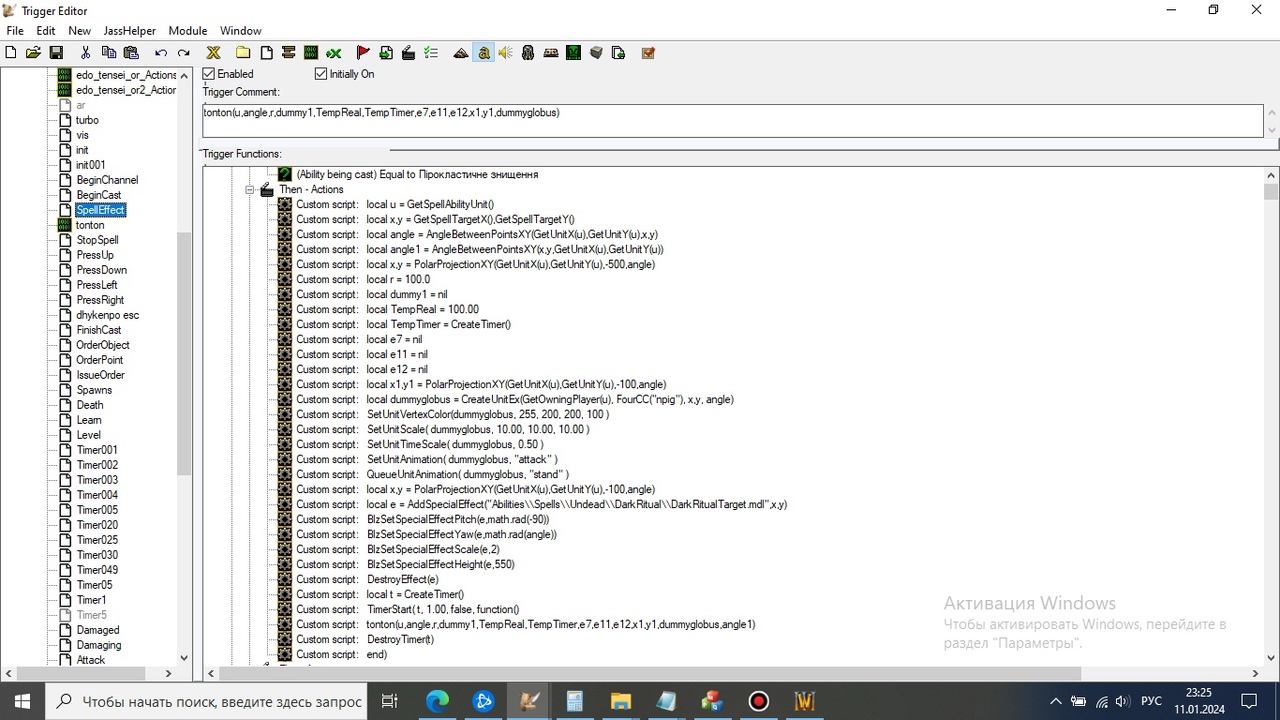Screen dimensions: 1280x720
Task: Open File Explorer from the taskbar
Action: 620,701
